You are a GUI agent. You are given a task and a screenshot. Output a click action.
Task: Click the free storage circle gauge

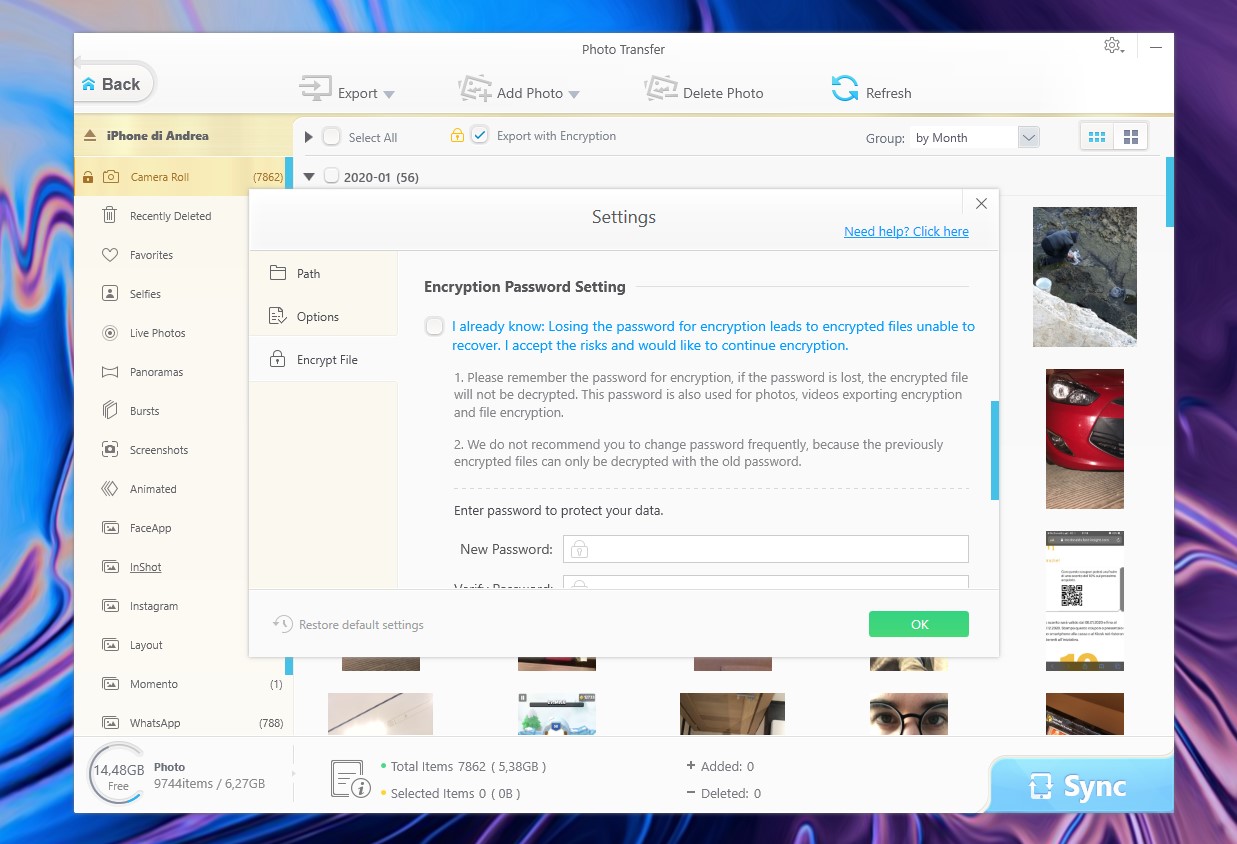pyautogui.click(x=118, y=775)
